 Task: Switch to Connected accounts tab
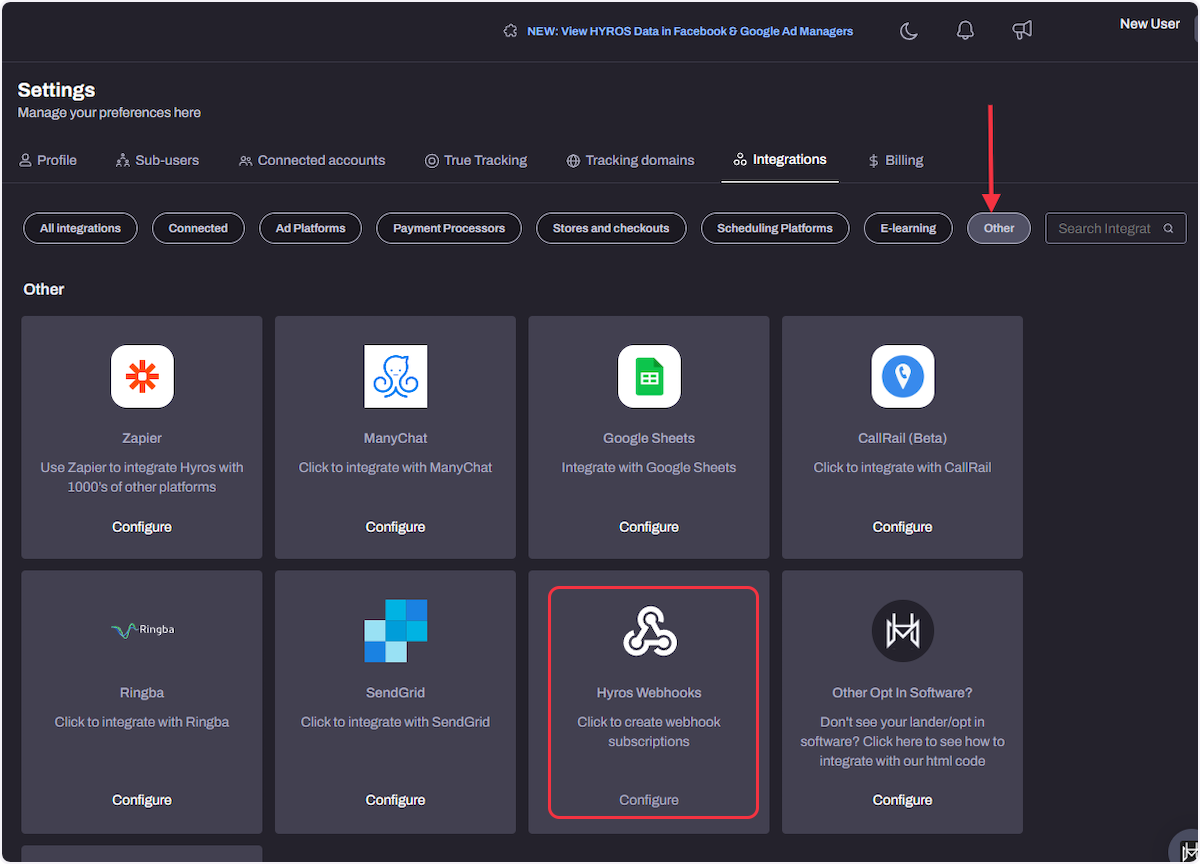click(312, 160)
